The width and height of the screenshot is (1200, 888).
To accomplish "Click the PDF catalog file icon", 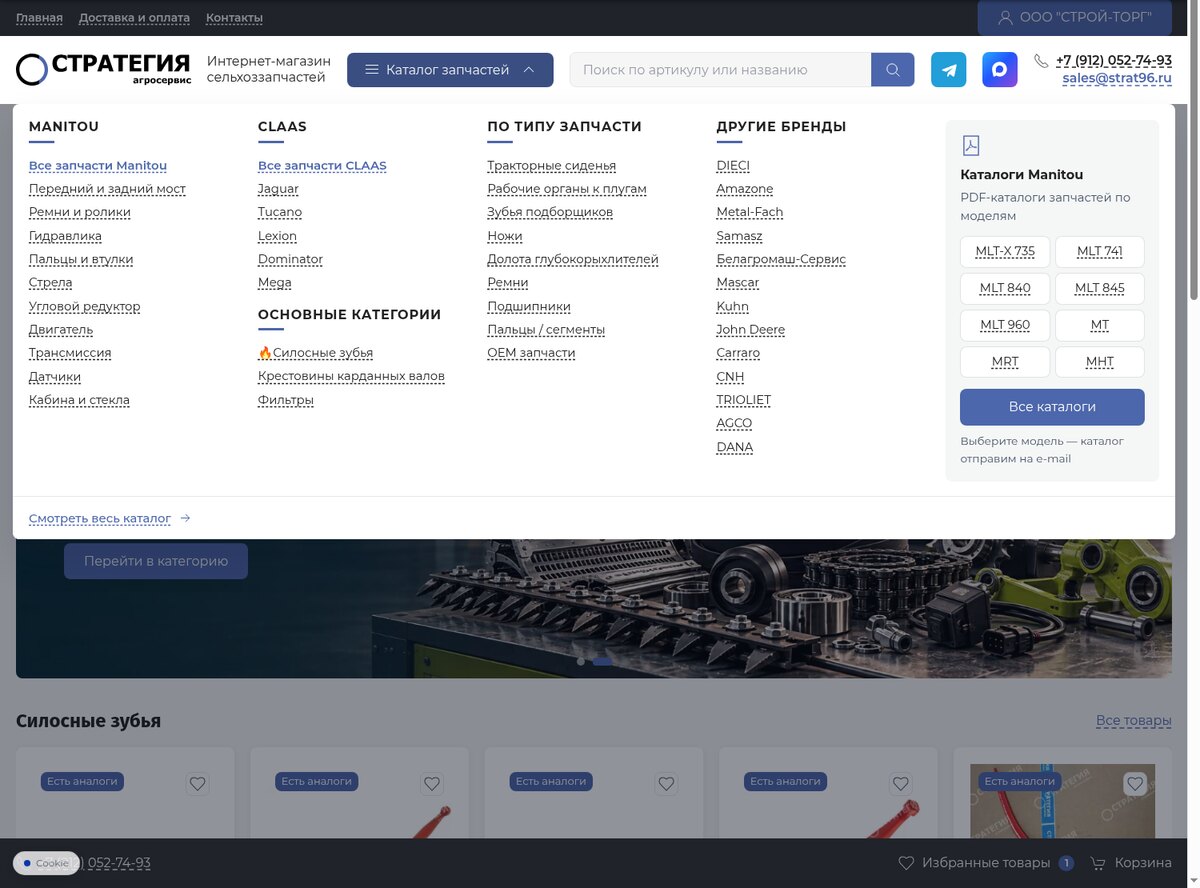I will [x=971, y=146].
